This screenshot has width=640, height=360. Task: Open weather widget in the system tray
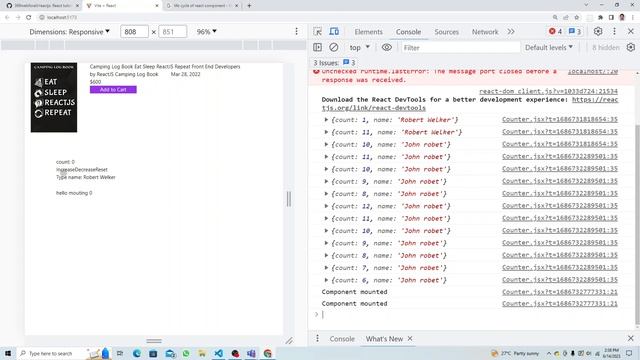pyautogui.click(x=516, y=353)
